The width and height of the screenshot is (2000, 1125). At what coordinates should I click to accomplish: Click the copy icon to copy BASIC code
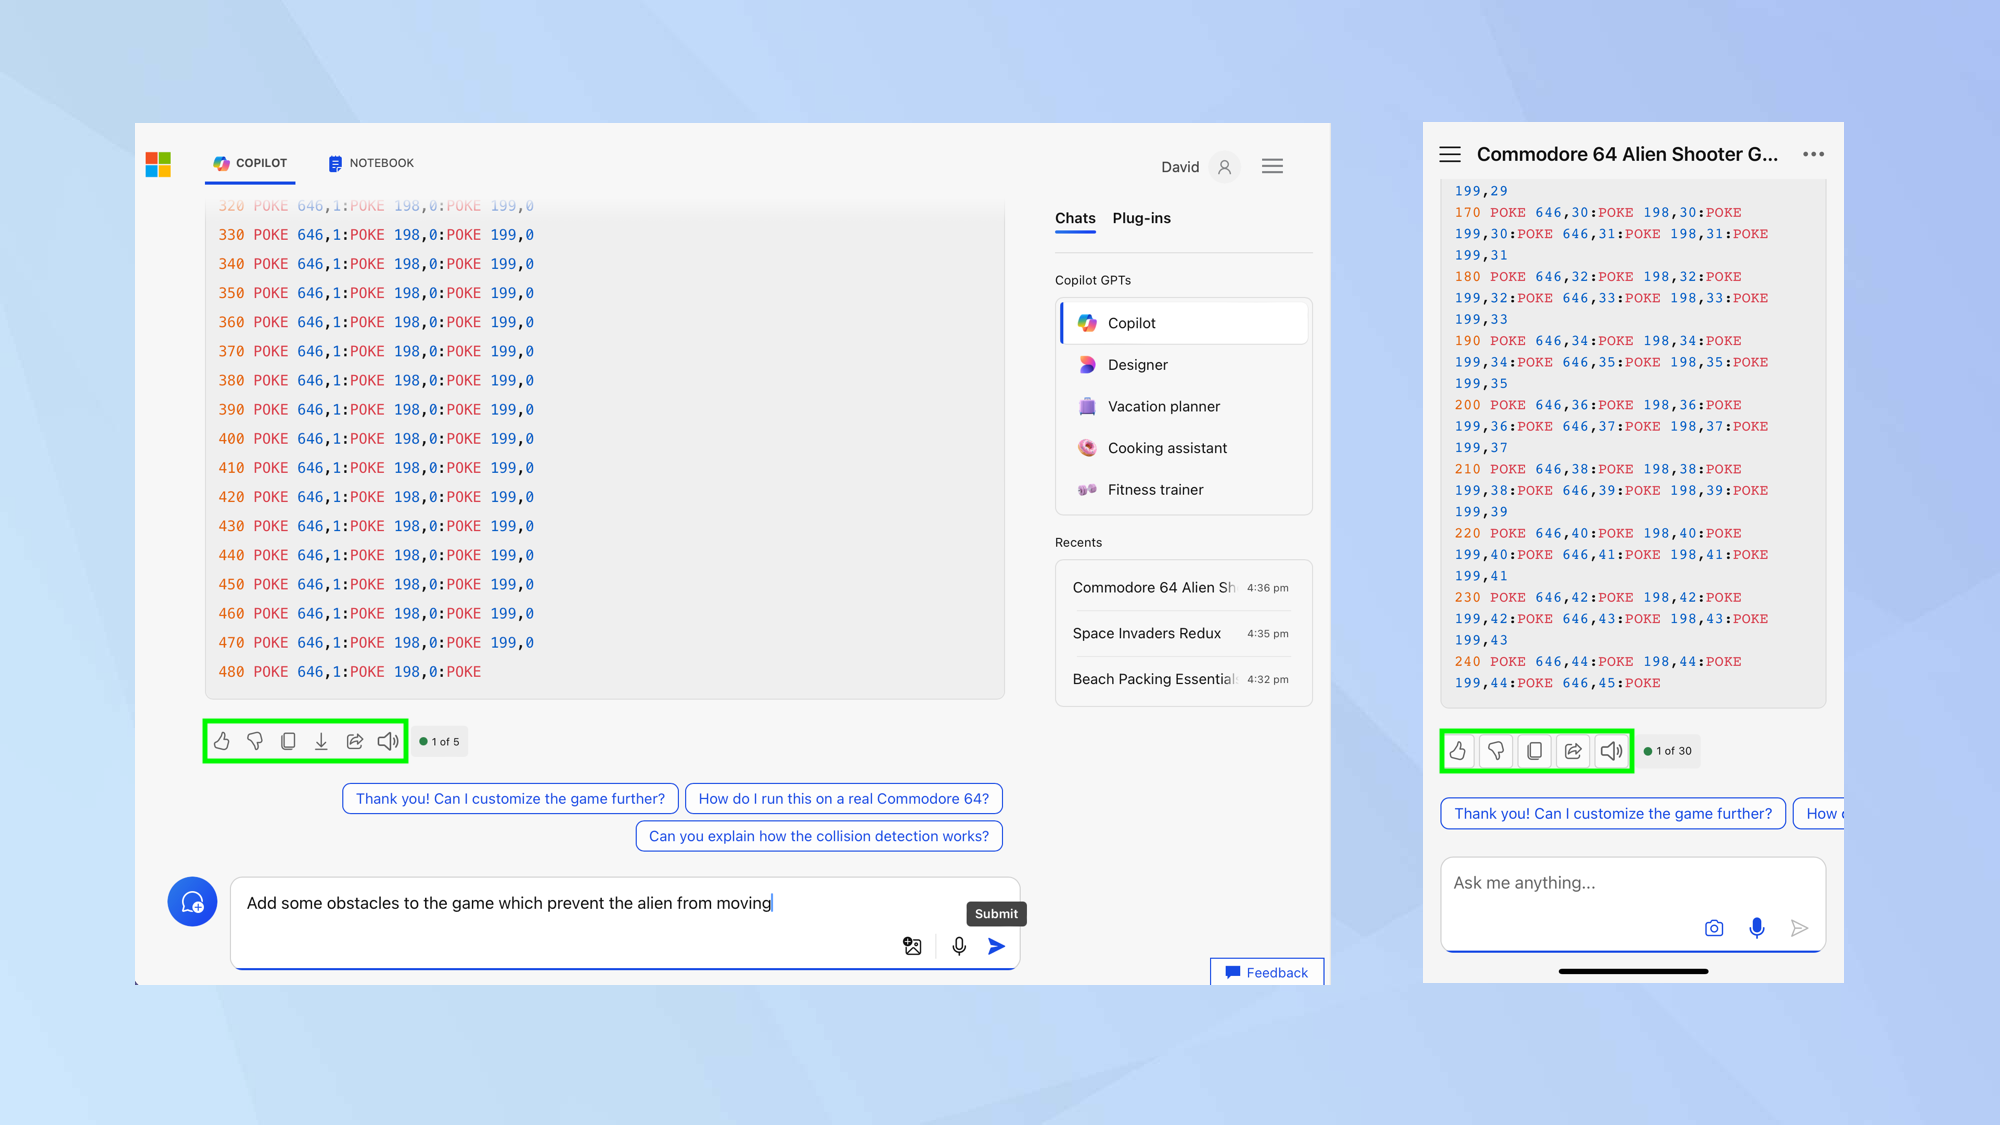tap(288, 742)
